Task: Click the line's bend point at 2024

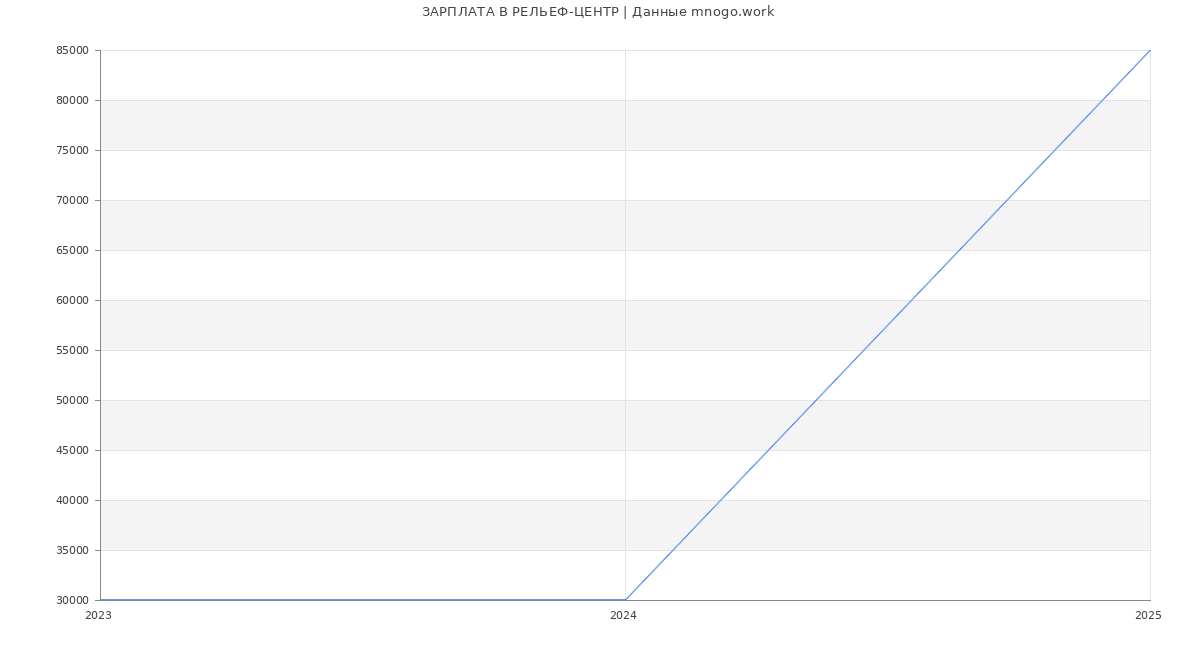Action: (625, 600)
